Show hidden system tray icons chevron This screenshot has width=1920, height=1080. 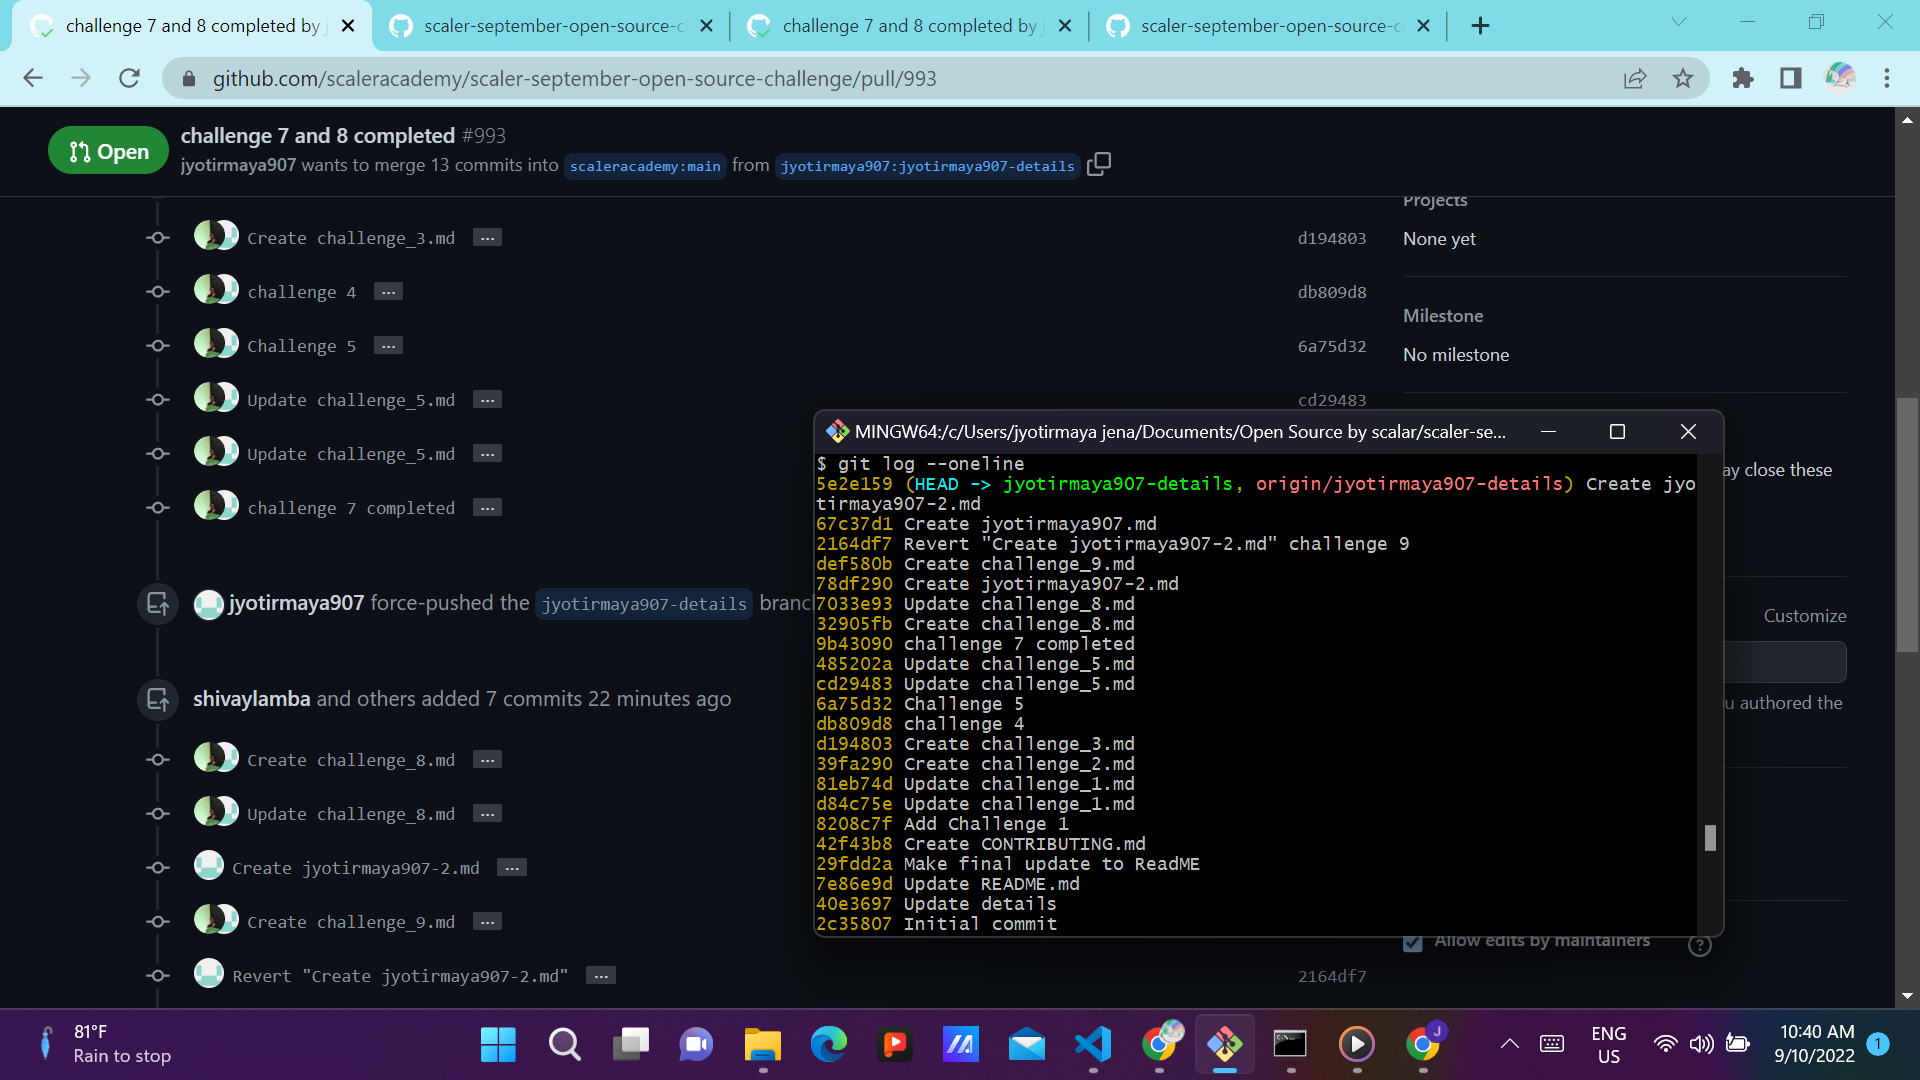click(x=1509, y=1044)
